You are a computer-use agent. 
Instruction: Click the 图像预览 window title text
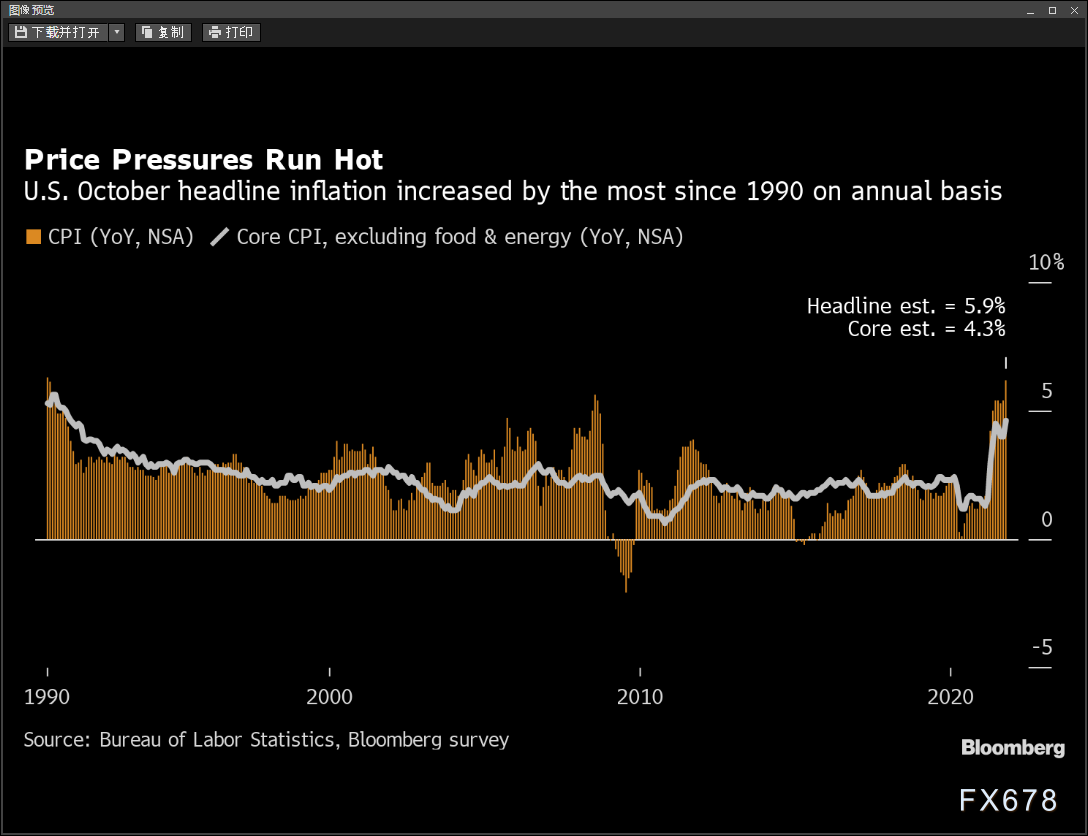[31, 10]
